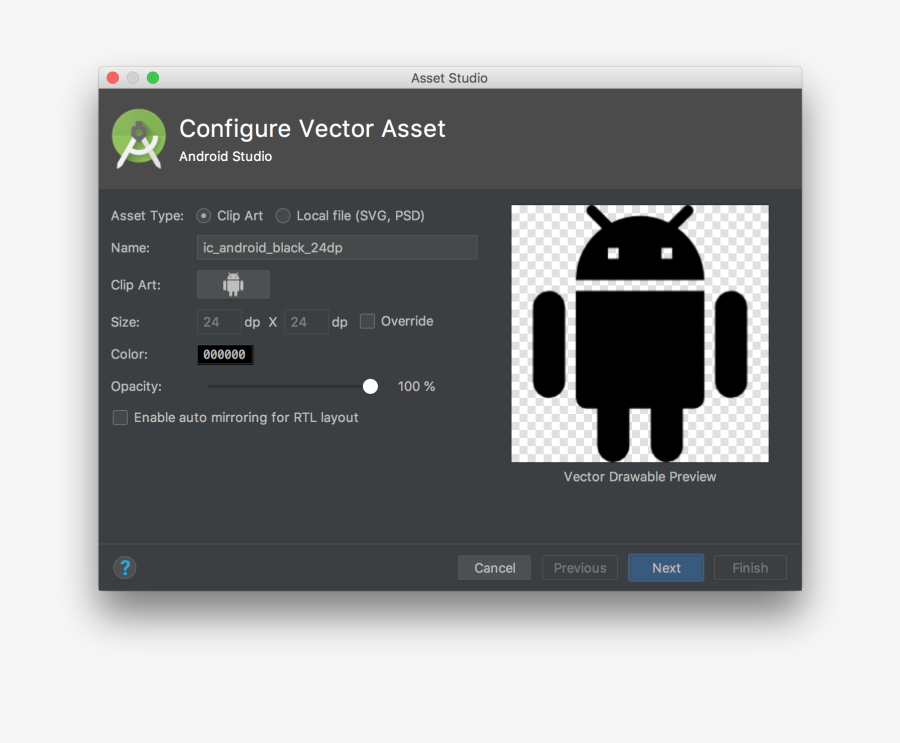
Task: Click the yellow minimize window button
Action: click(x=131, y=77)
